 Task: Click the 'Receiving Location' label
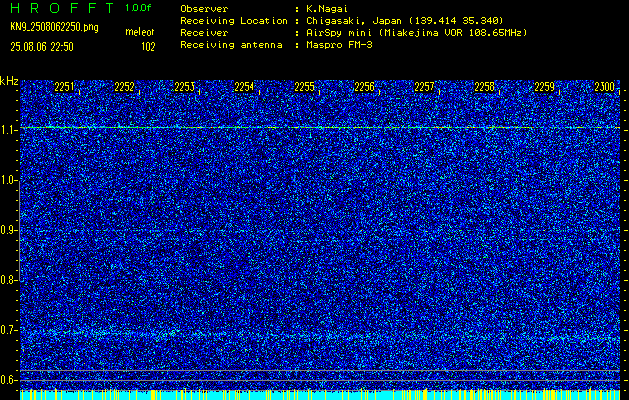234,21
